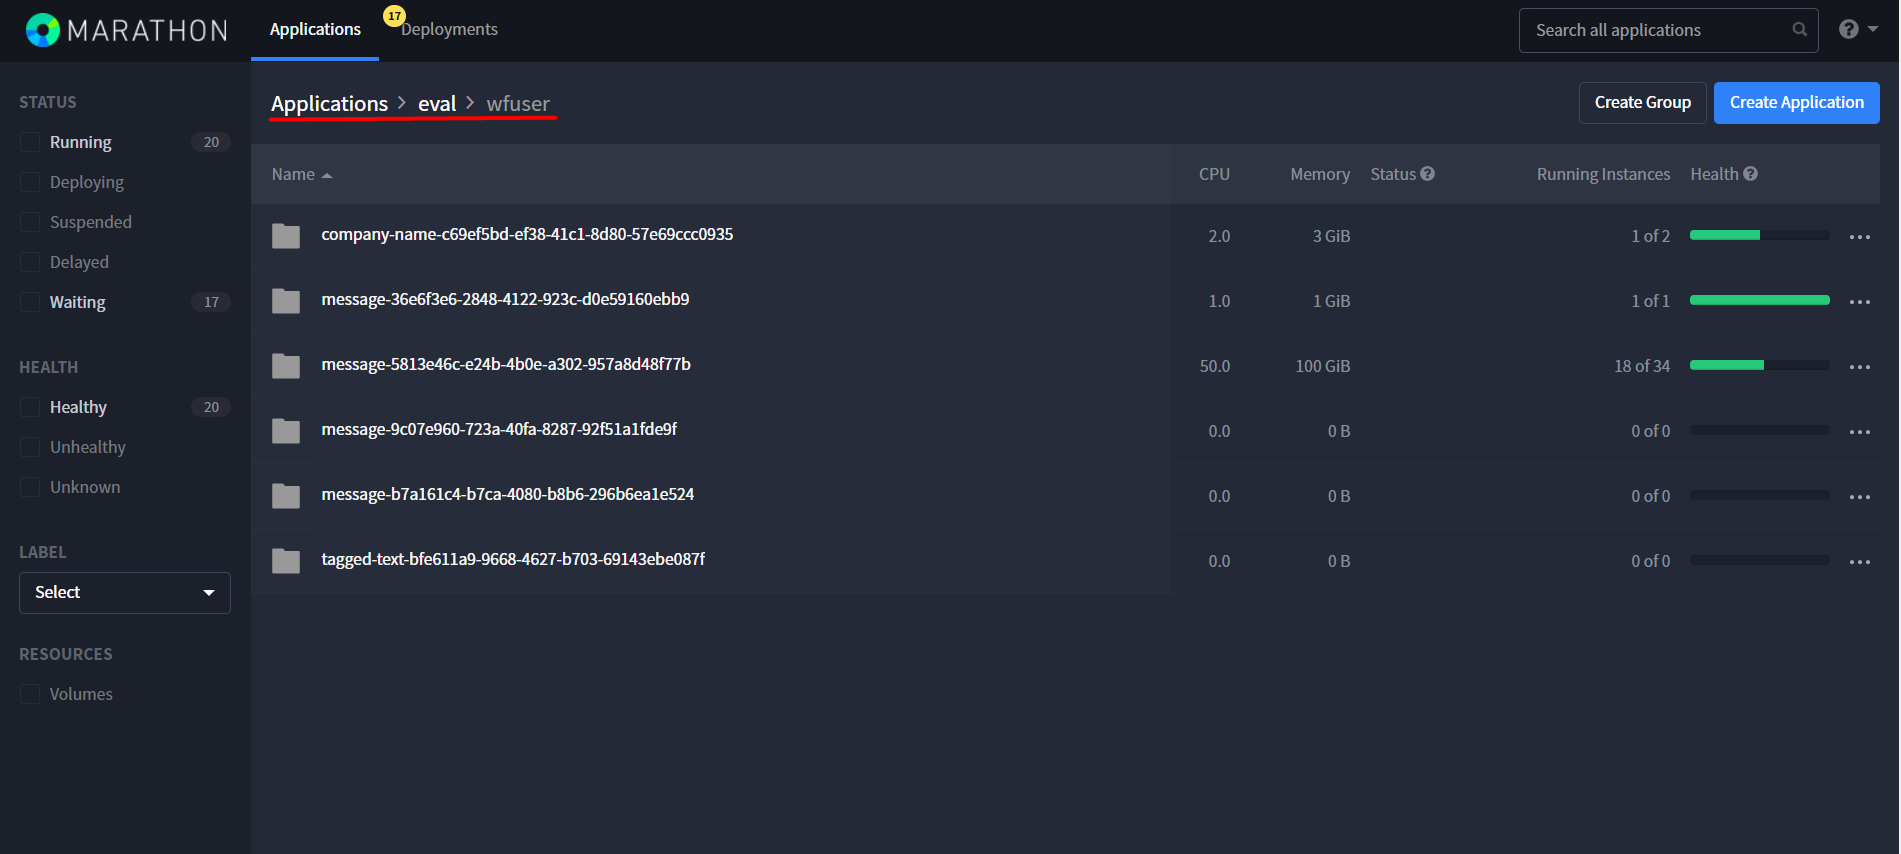The width and height of the screenshot is (1901, 854).
Task: Click the '18 of 34' running instances value
Action: pyautogui.click(x=1642, y=366)
